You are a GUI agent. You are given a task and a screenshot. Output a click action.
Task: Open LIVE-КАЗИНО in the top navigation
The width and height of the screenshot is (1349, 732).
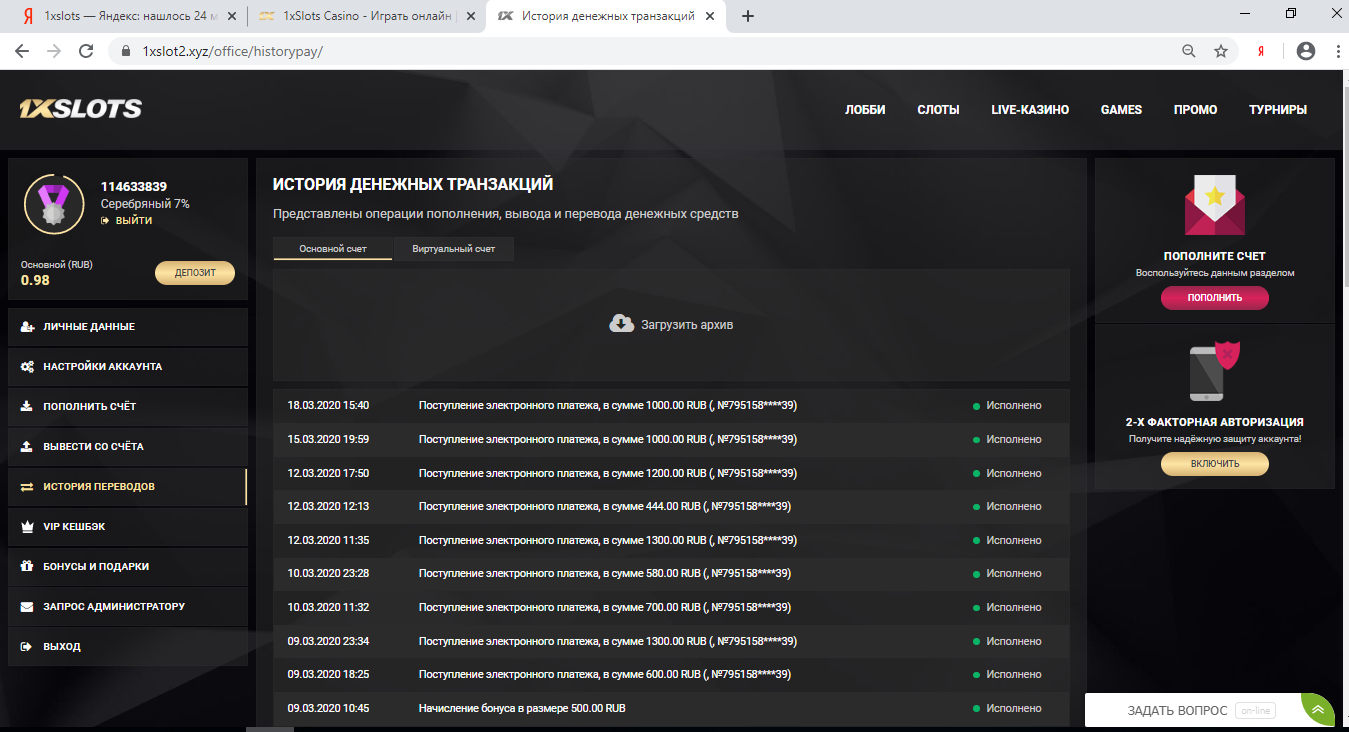point(1030,110)
